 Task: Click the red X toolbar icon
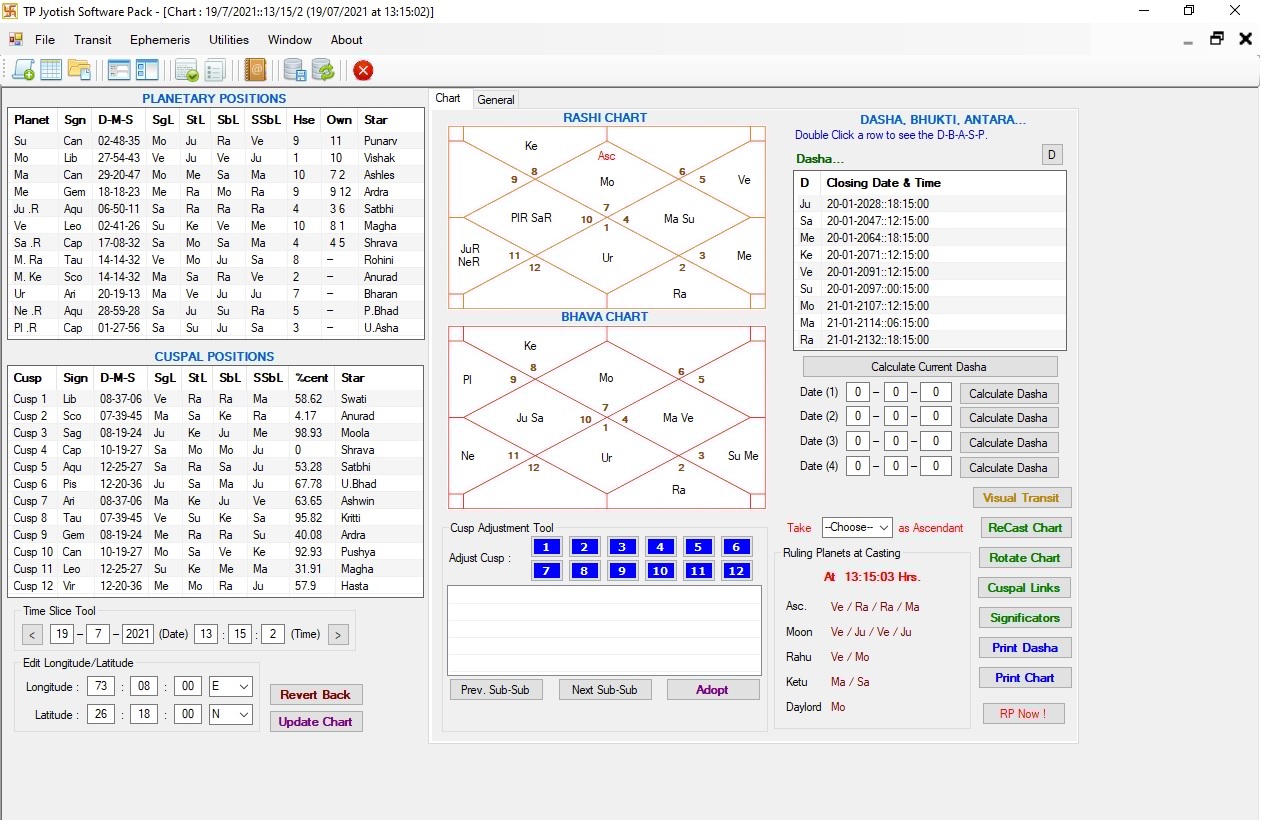click(x=363, y=70)
